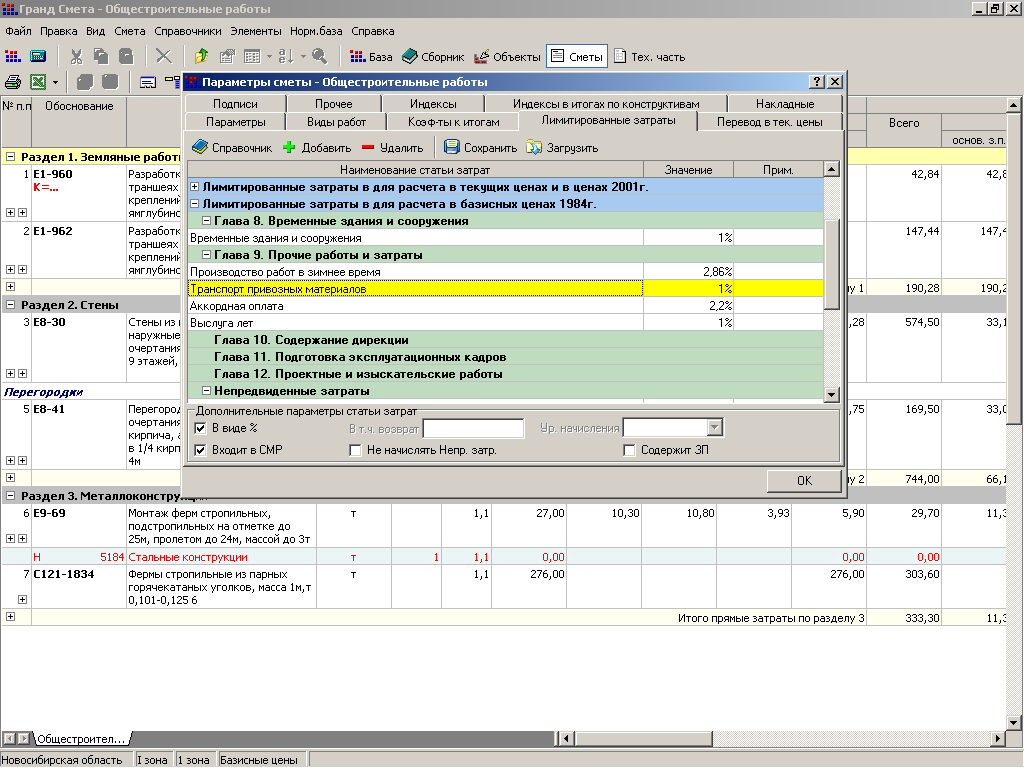This screenshot has width=1024, height=768.
Task: Open the Норм.база menu
Action: pos(316,31)
